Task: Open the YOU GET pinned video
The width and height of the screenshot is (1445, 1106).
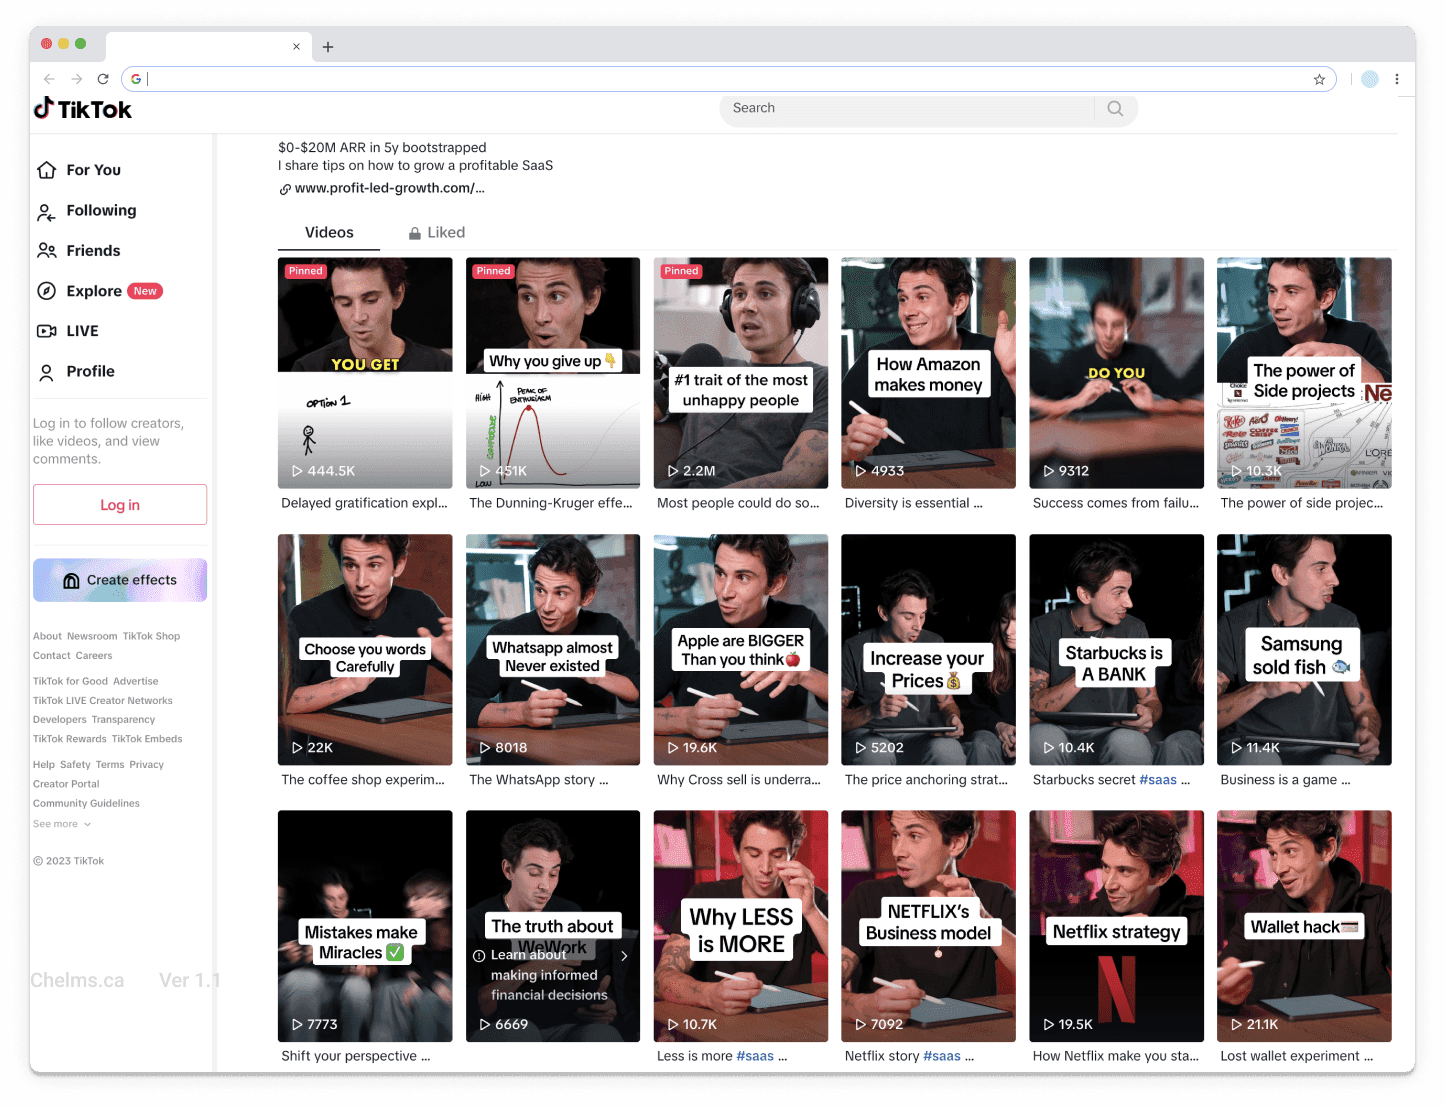Action: coord(365,373)
